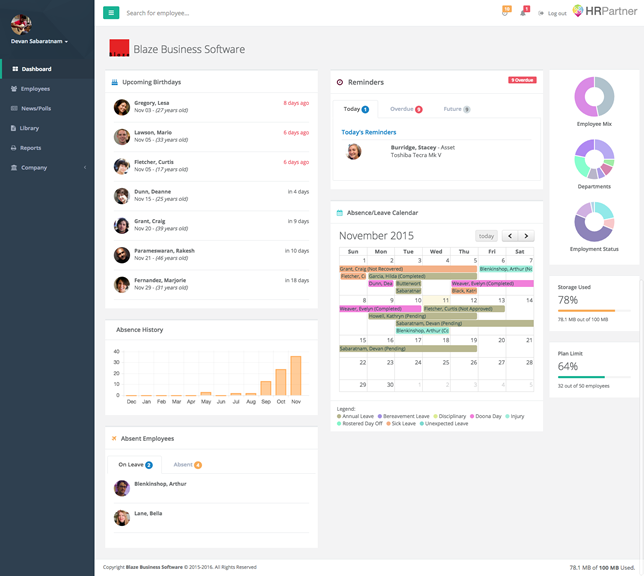Image resolution: width=644 pixels, height=576 pixels.
Task: Switch to the Today reminders tab
Action: (356, 109)
